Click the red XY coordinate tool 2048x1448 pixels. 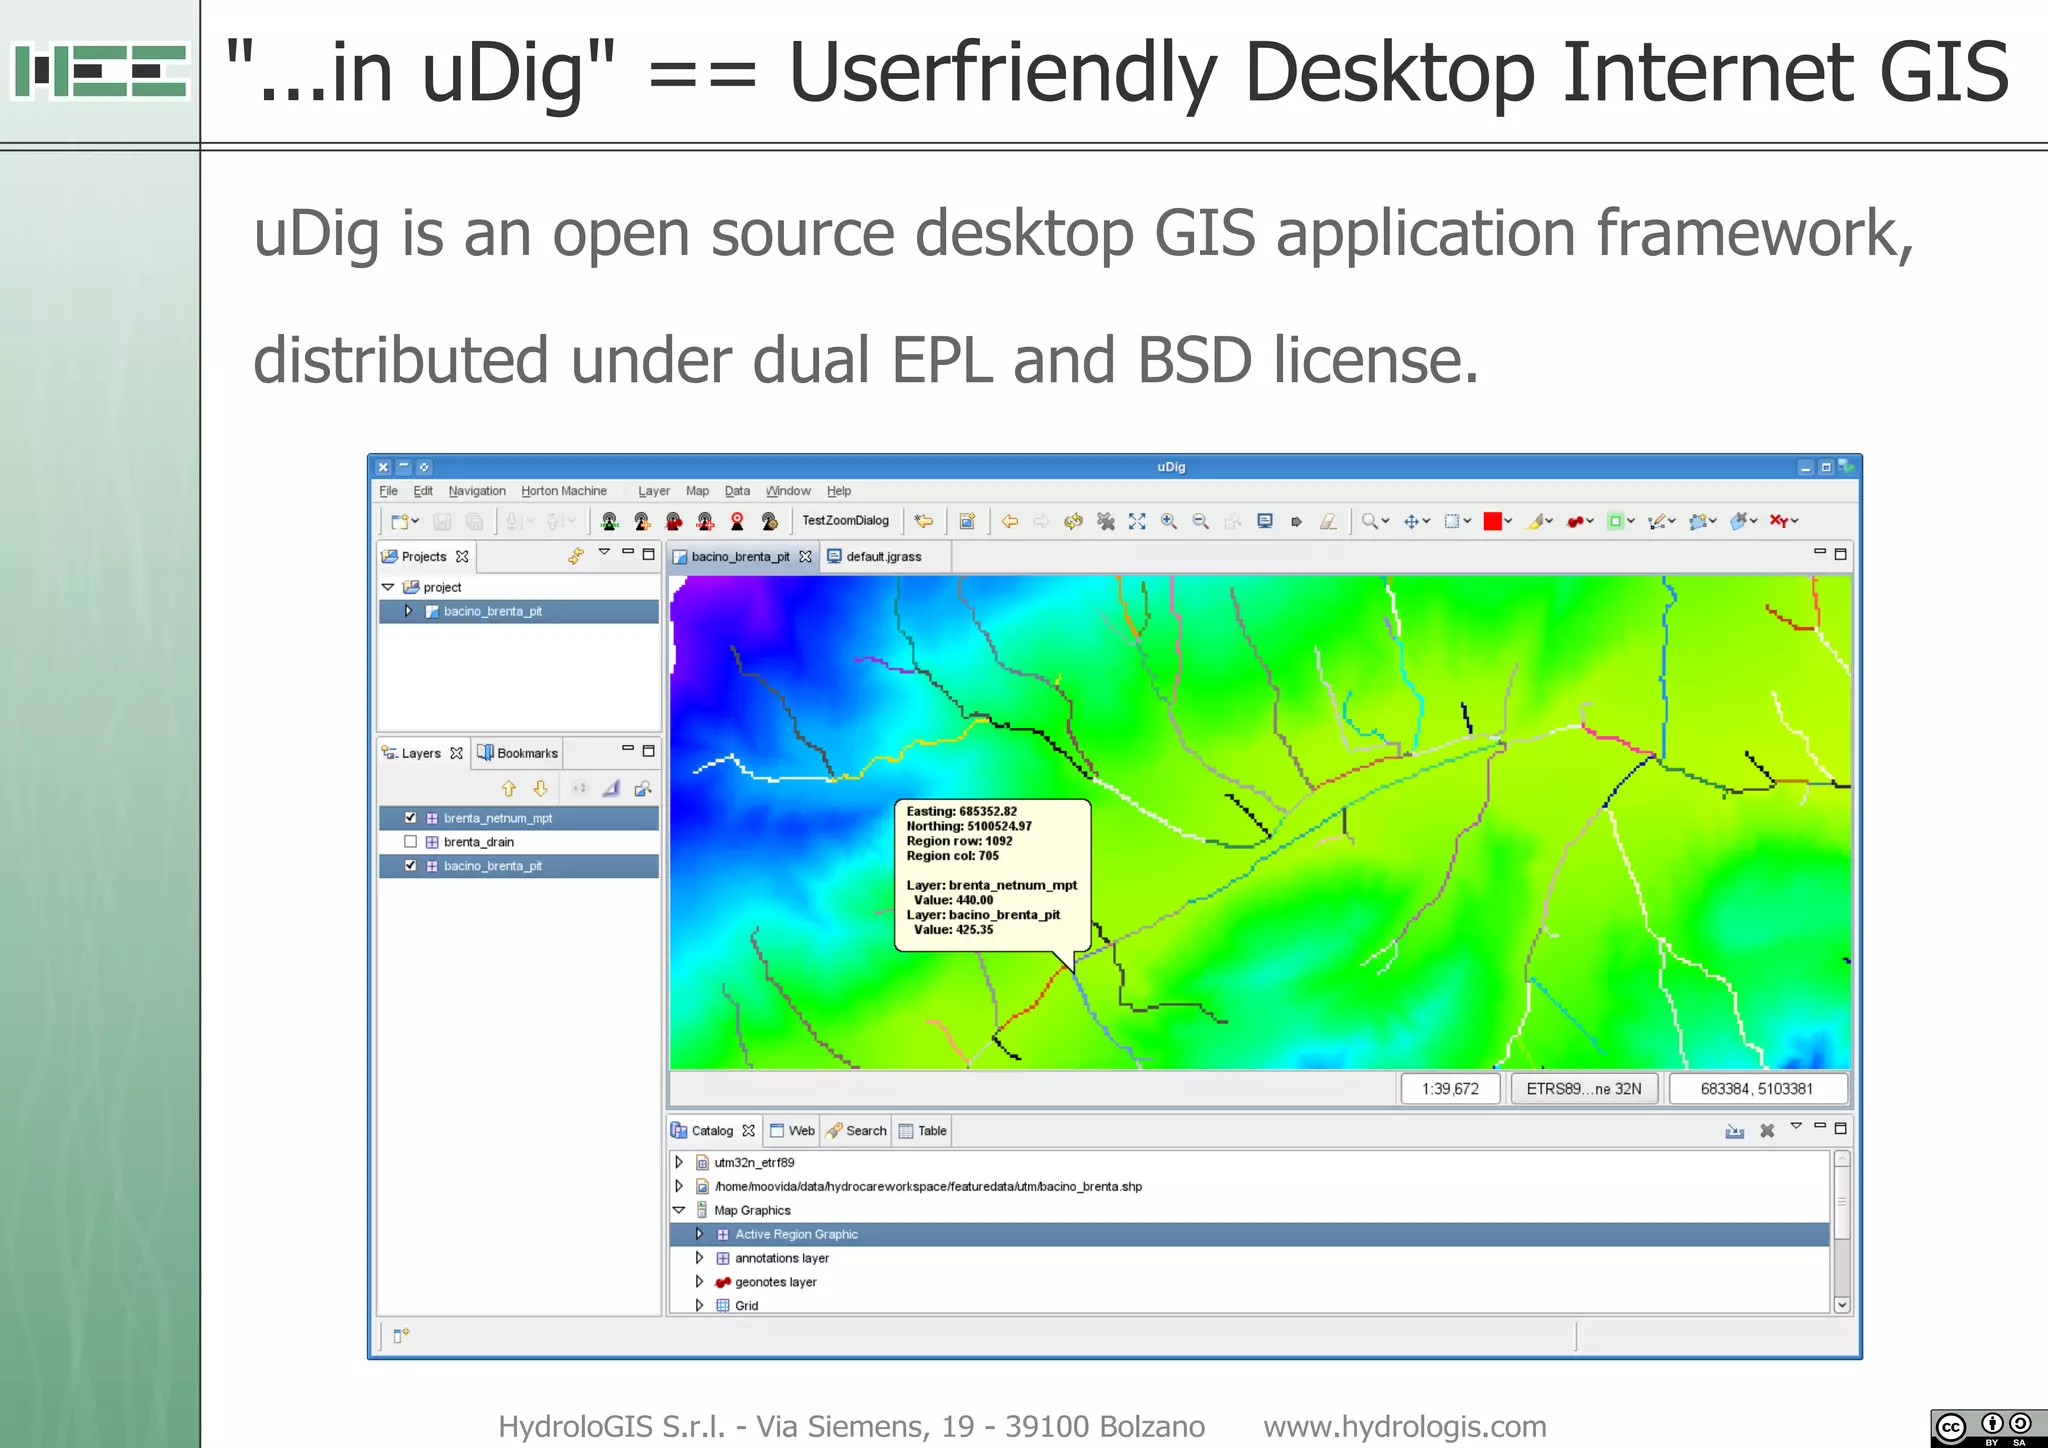coord(1778,521)
